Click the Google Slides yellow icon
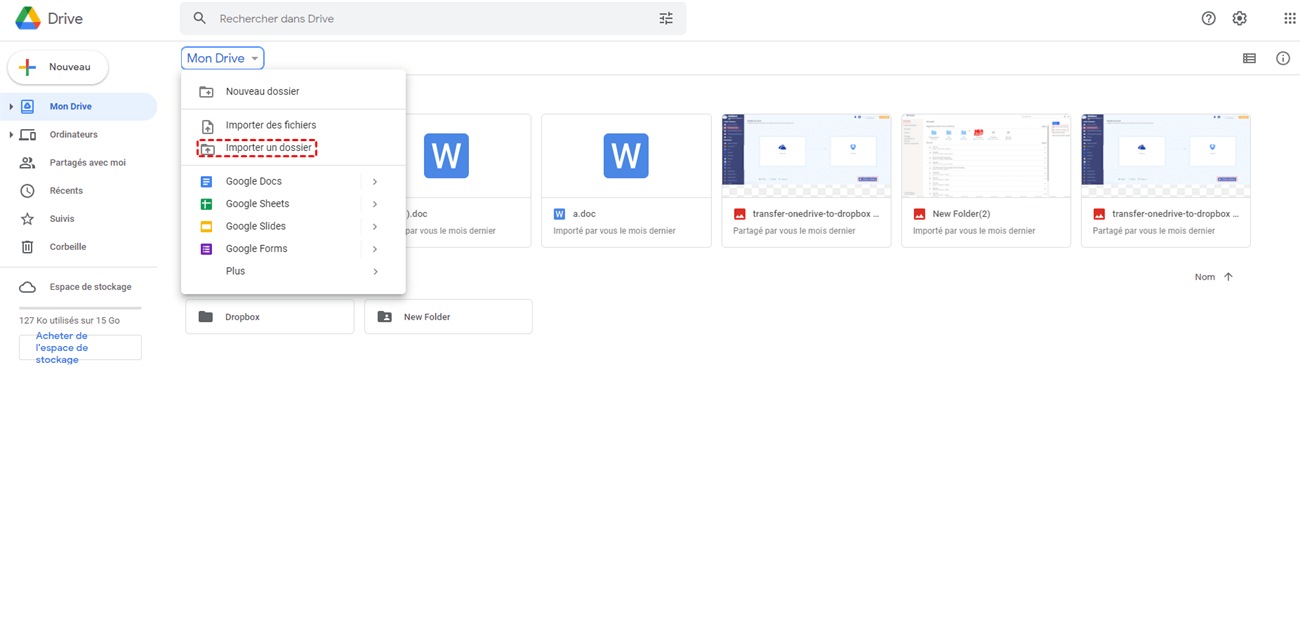The width and height of the screenshot is (1300, 624). [x=206, y=226]
